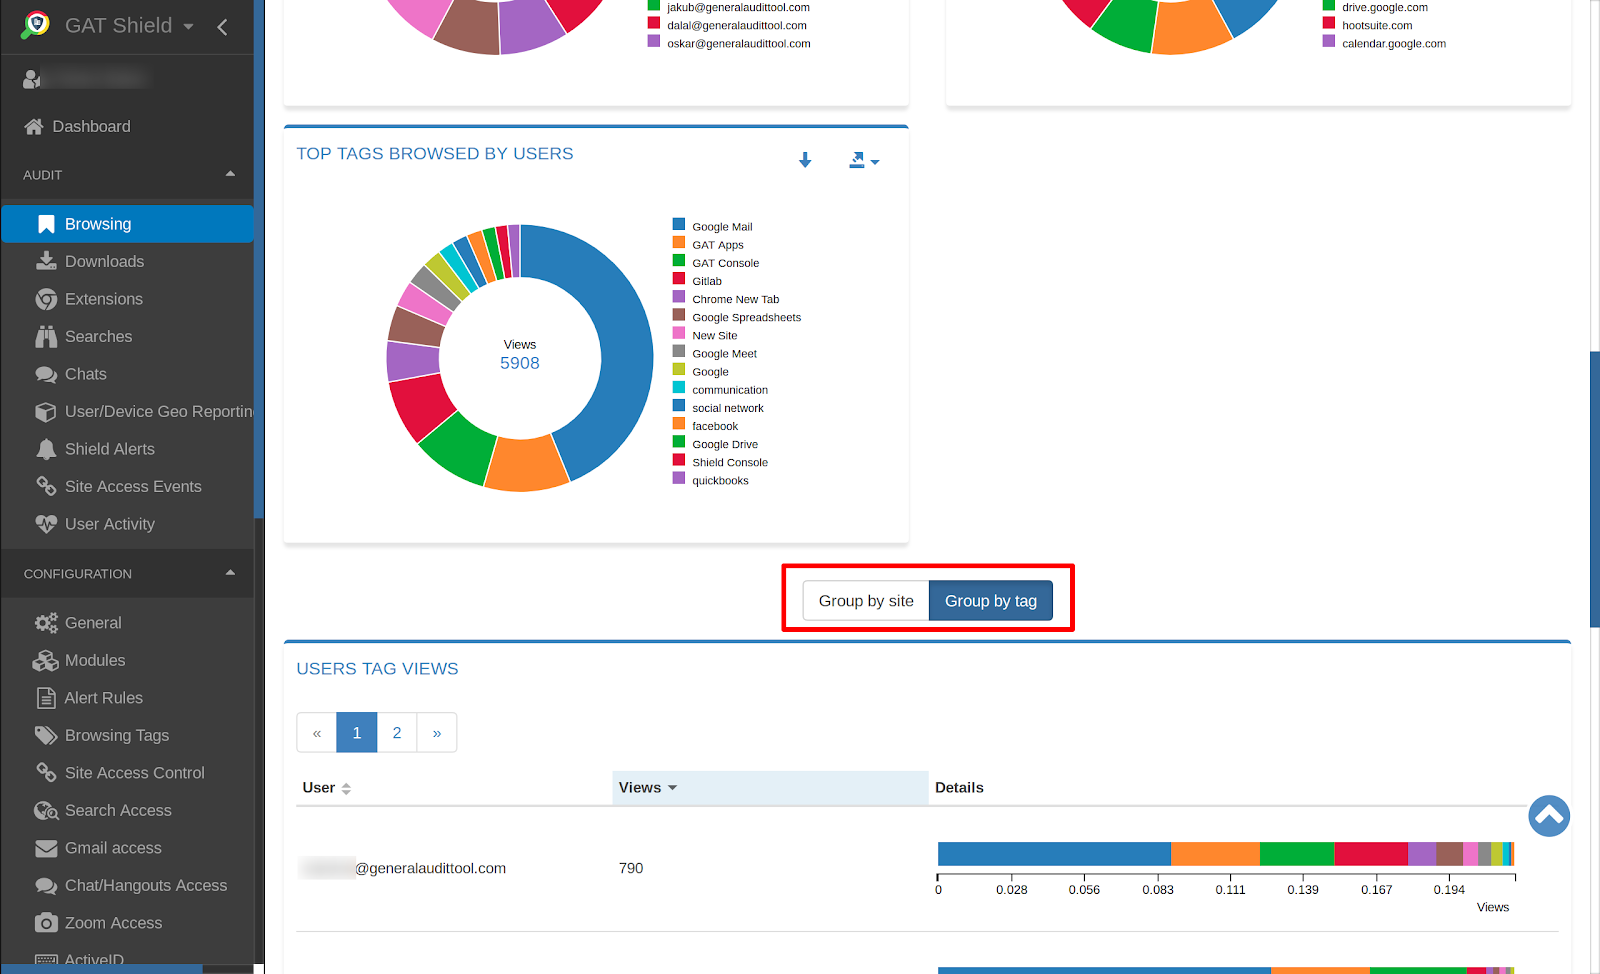
Task: Click the quickbooks legend label
Action: (720, 481)
